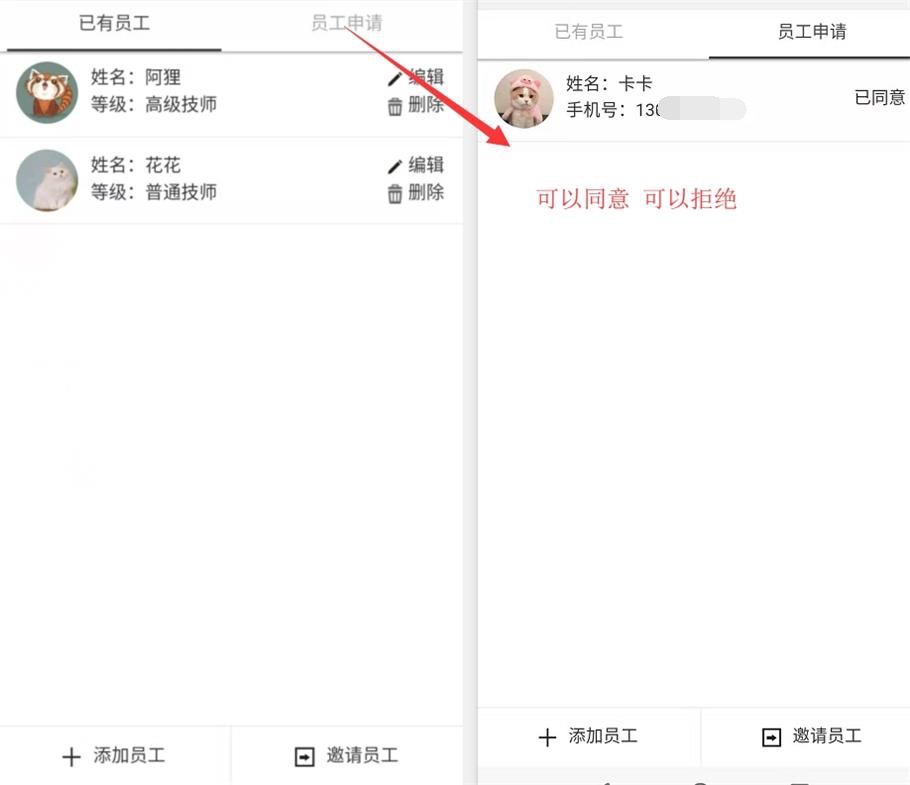Open 卡卡's pink hat cat avatar
The image size is (910, 785).
coord(524,99)
